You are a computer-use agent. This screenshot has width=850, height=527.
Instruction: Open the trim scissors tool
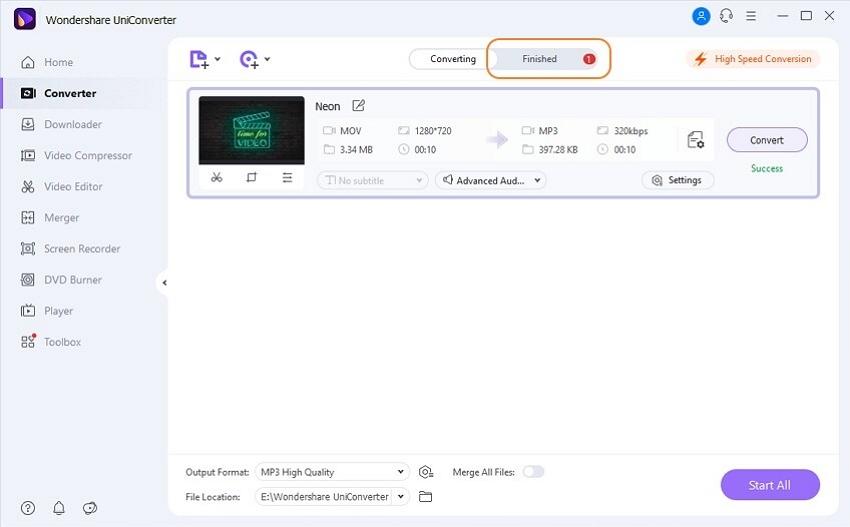click(217, 177)
